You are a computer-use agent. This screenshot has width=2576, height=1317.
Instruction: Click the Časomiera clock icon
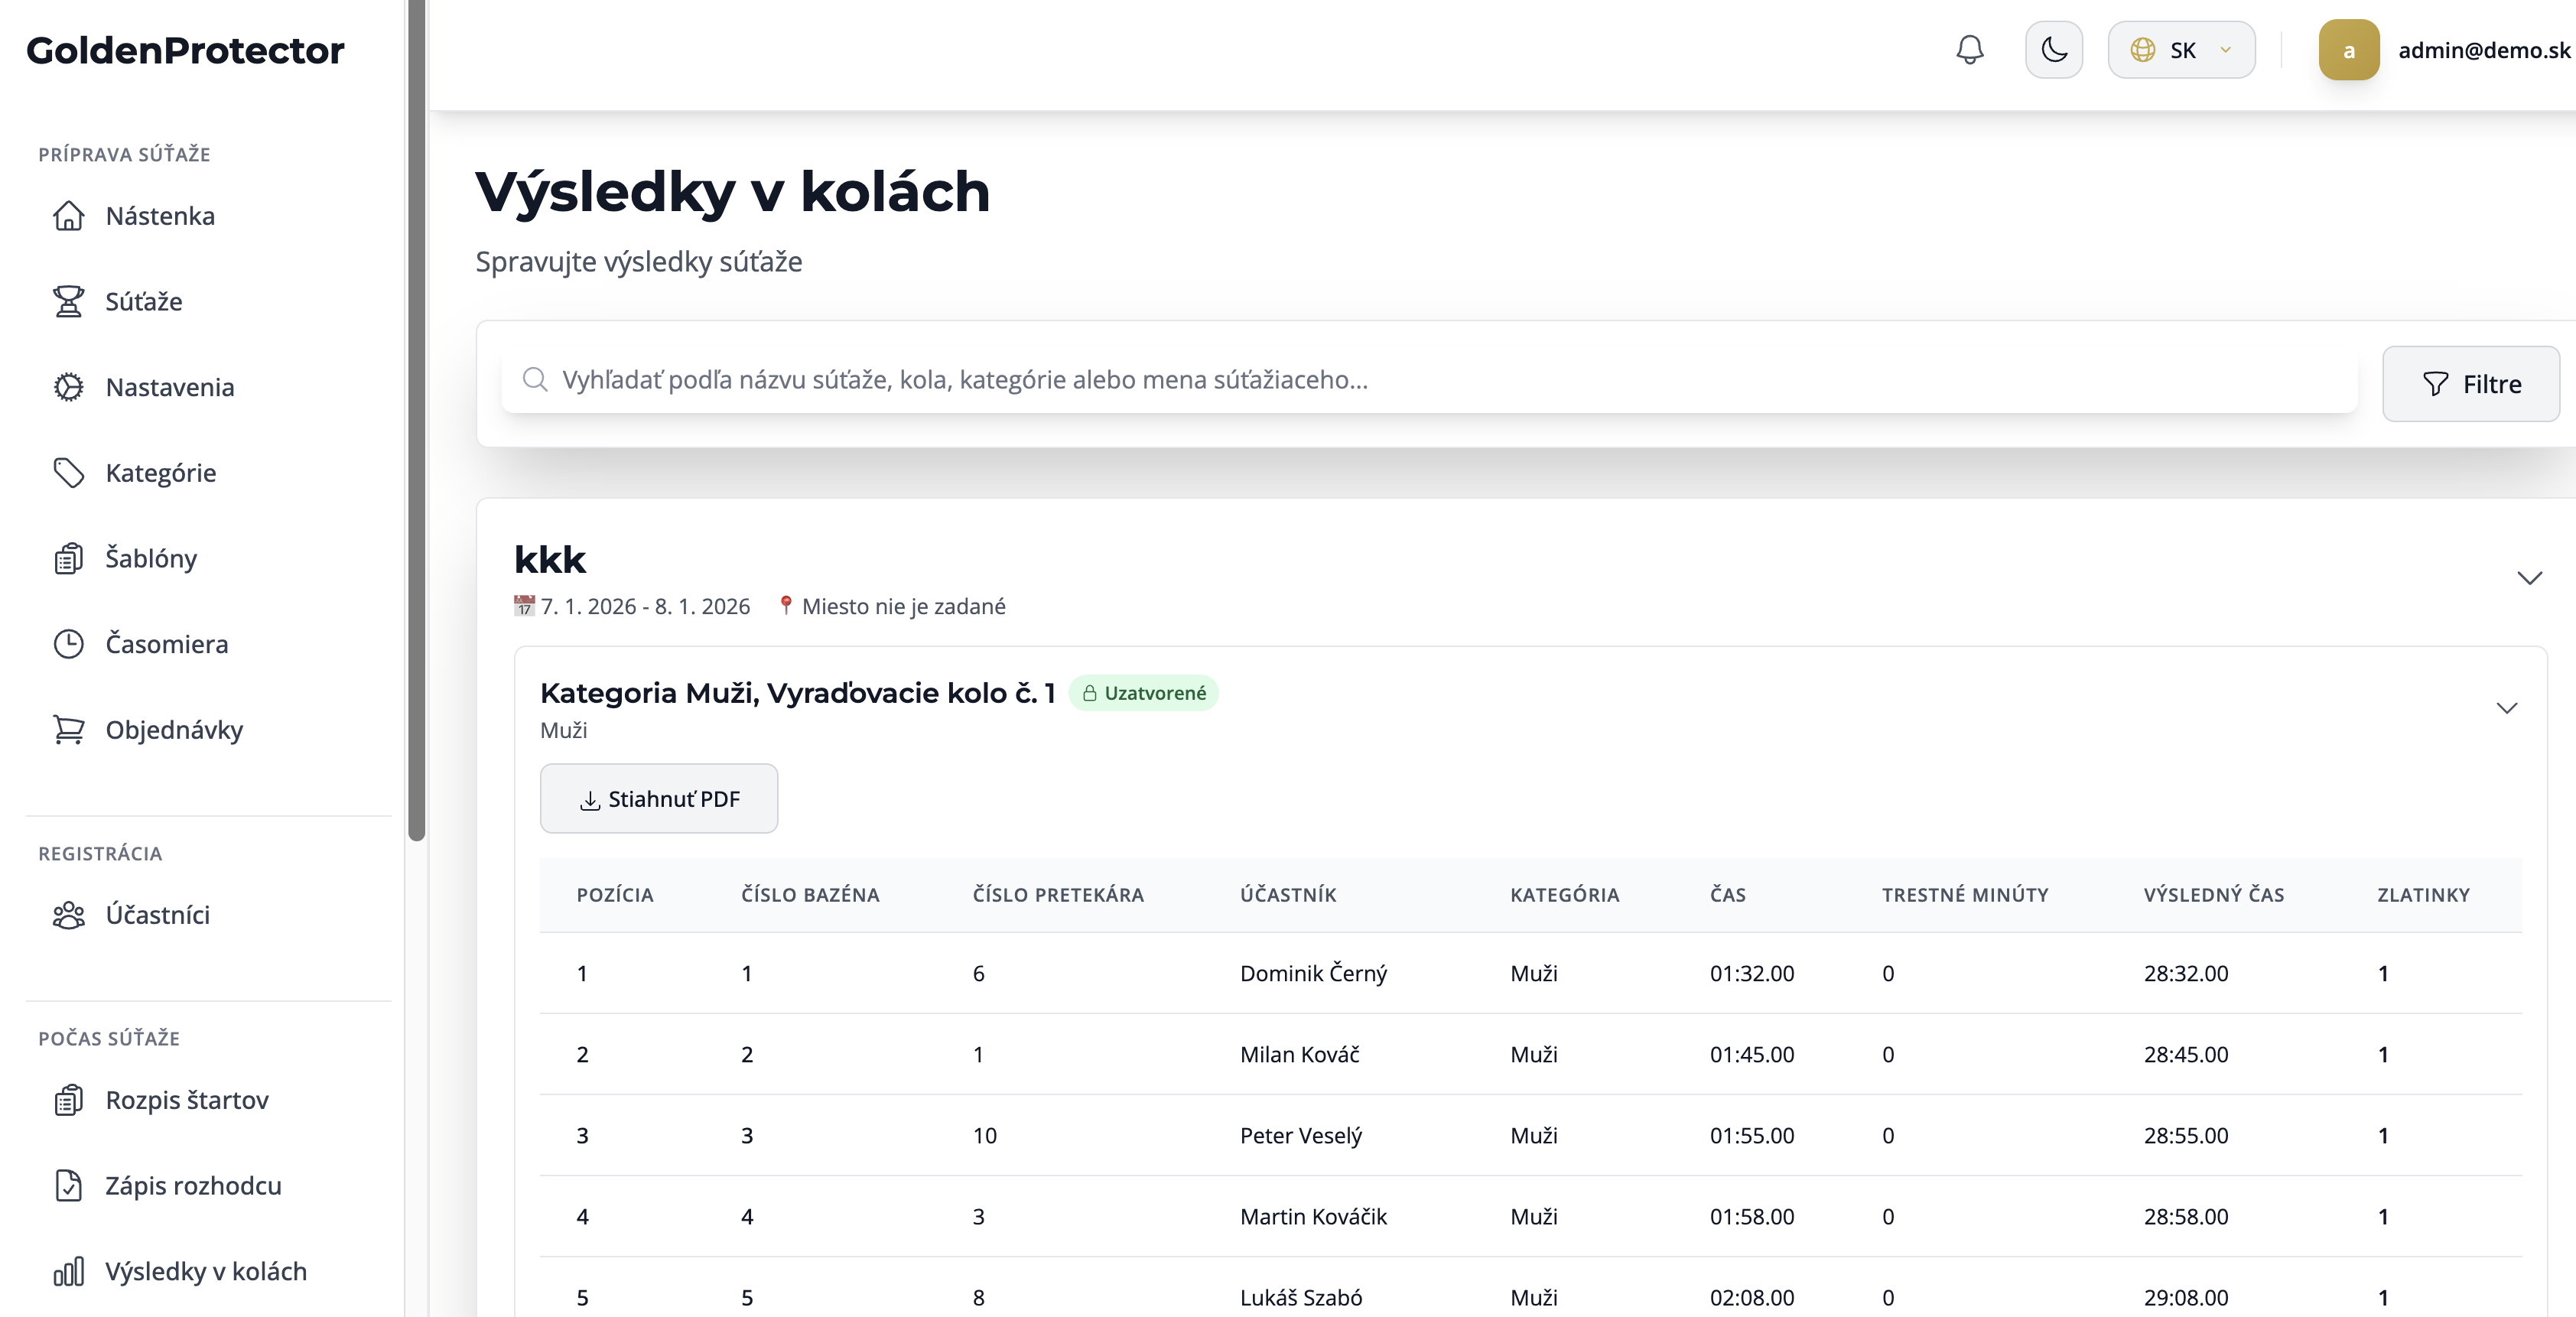68,644
